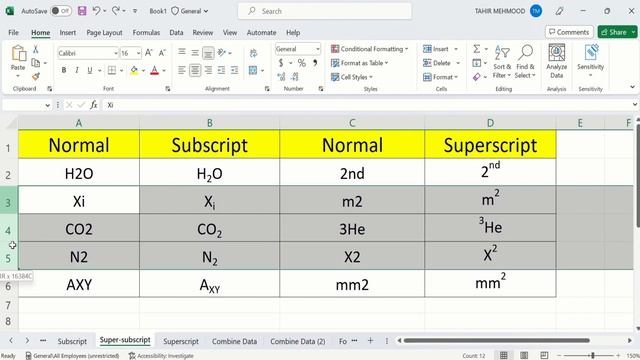Toggle Bold formatting
The image size is (640, 360).
click(64, 70)
